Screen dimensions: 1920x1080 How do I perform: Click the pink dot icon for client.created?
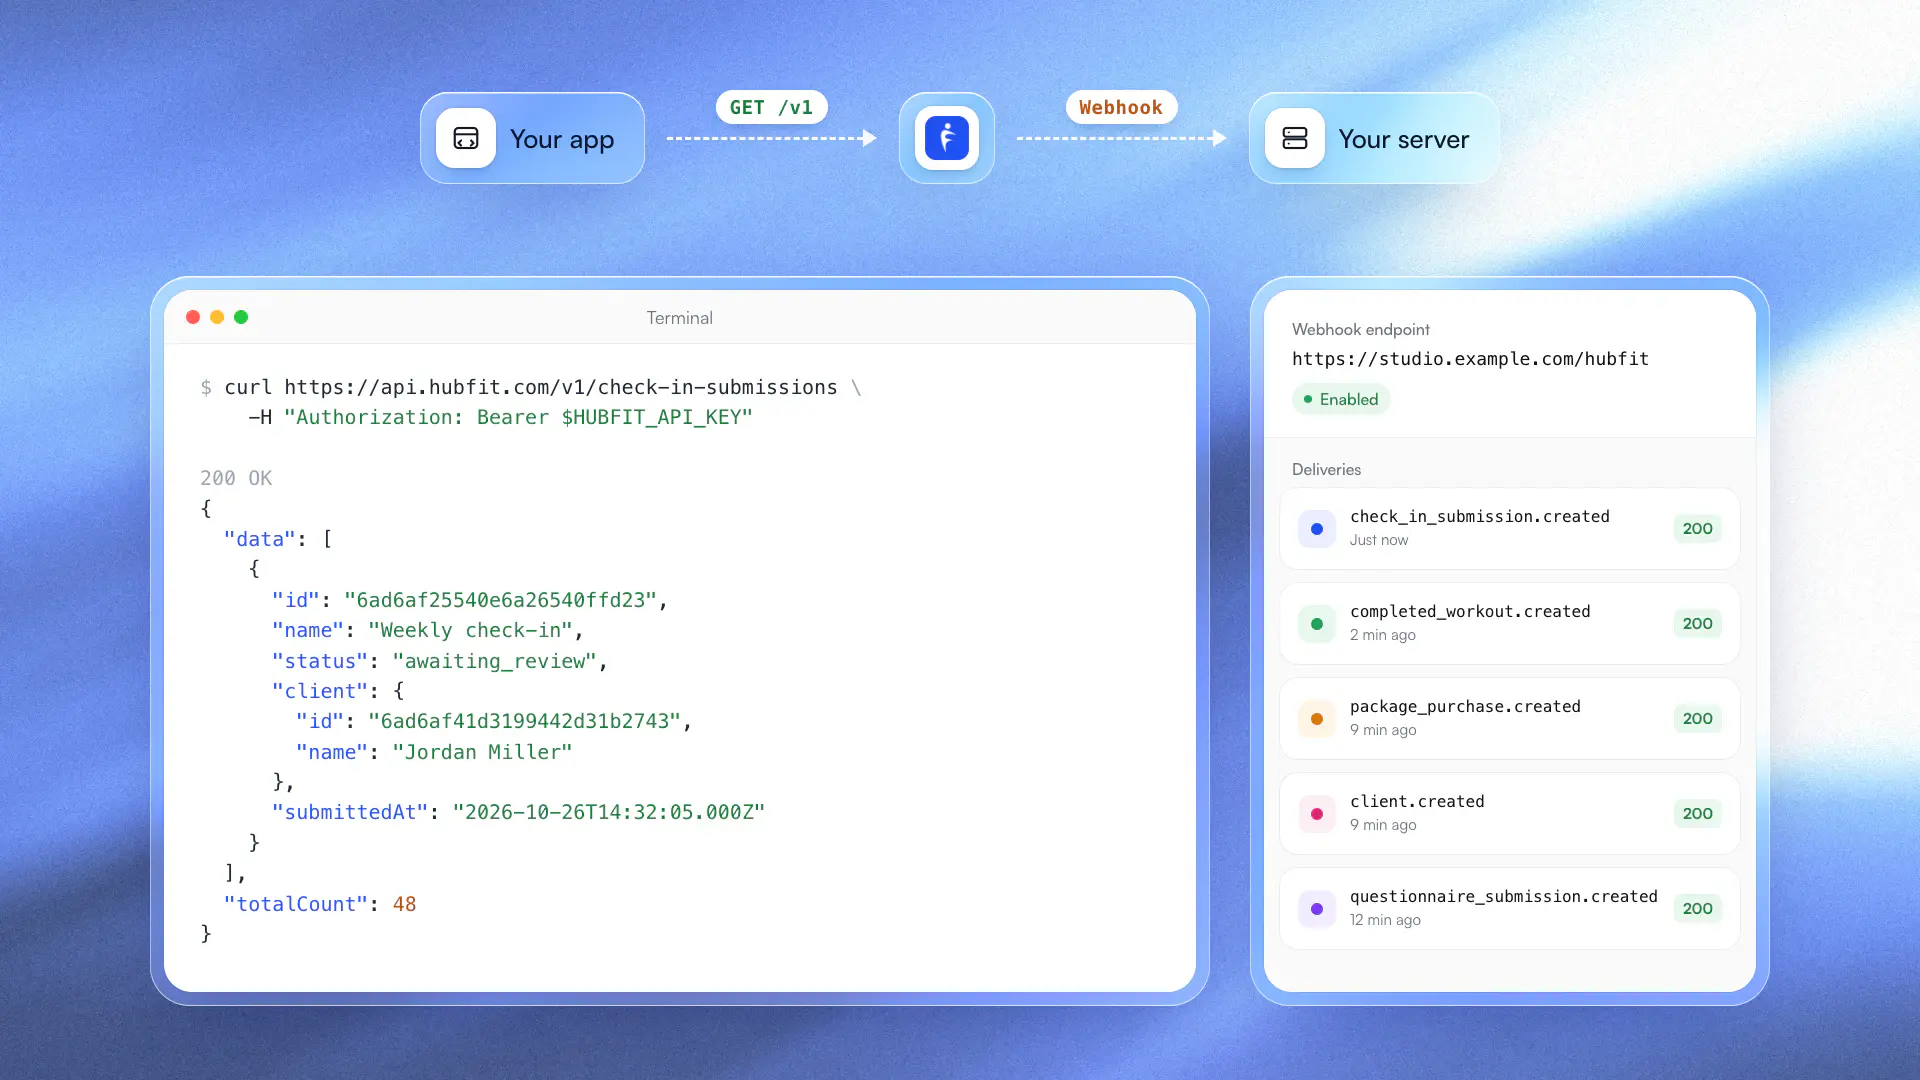click(x=1317, y=814)
